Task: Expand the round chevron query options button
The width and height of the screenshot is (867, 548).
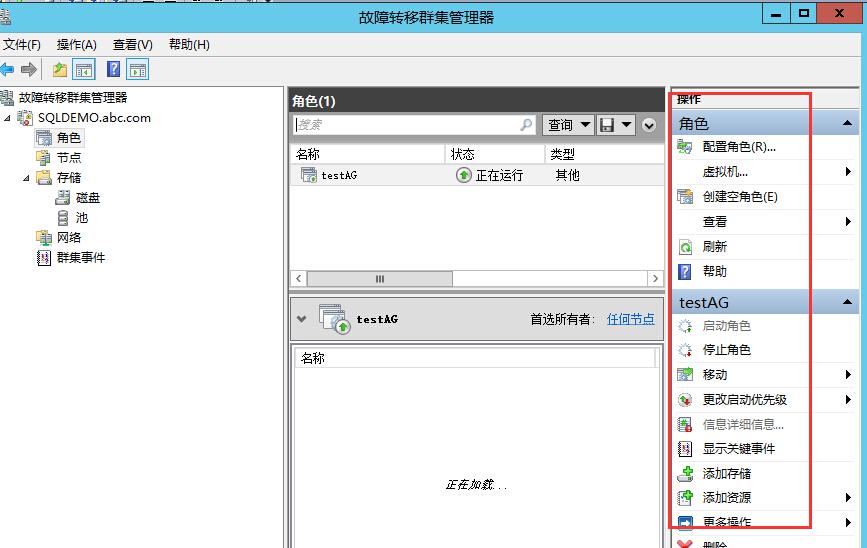Action: point(649,126)
